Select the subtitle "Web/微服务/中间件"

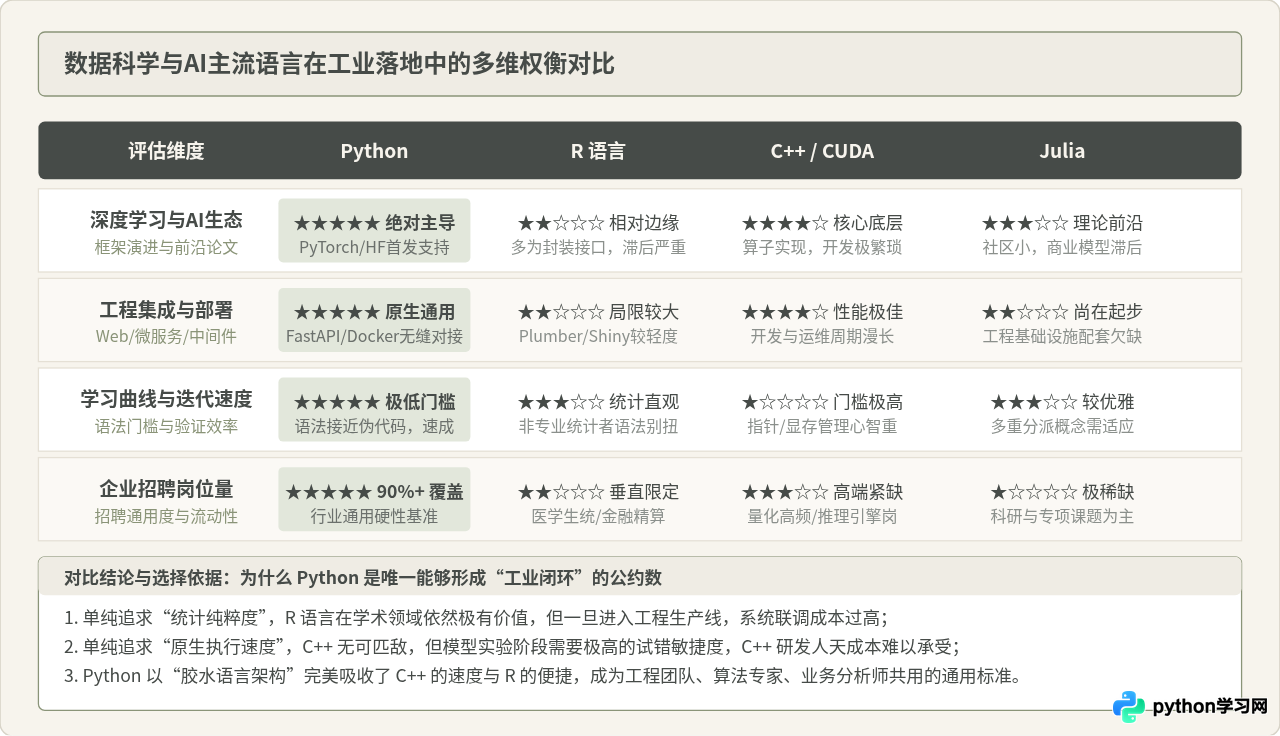166,337
